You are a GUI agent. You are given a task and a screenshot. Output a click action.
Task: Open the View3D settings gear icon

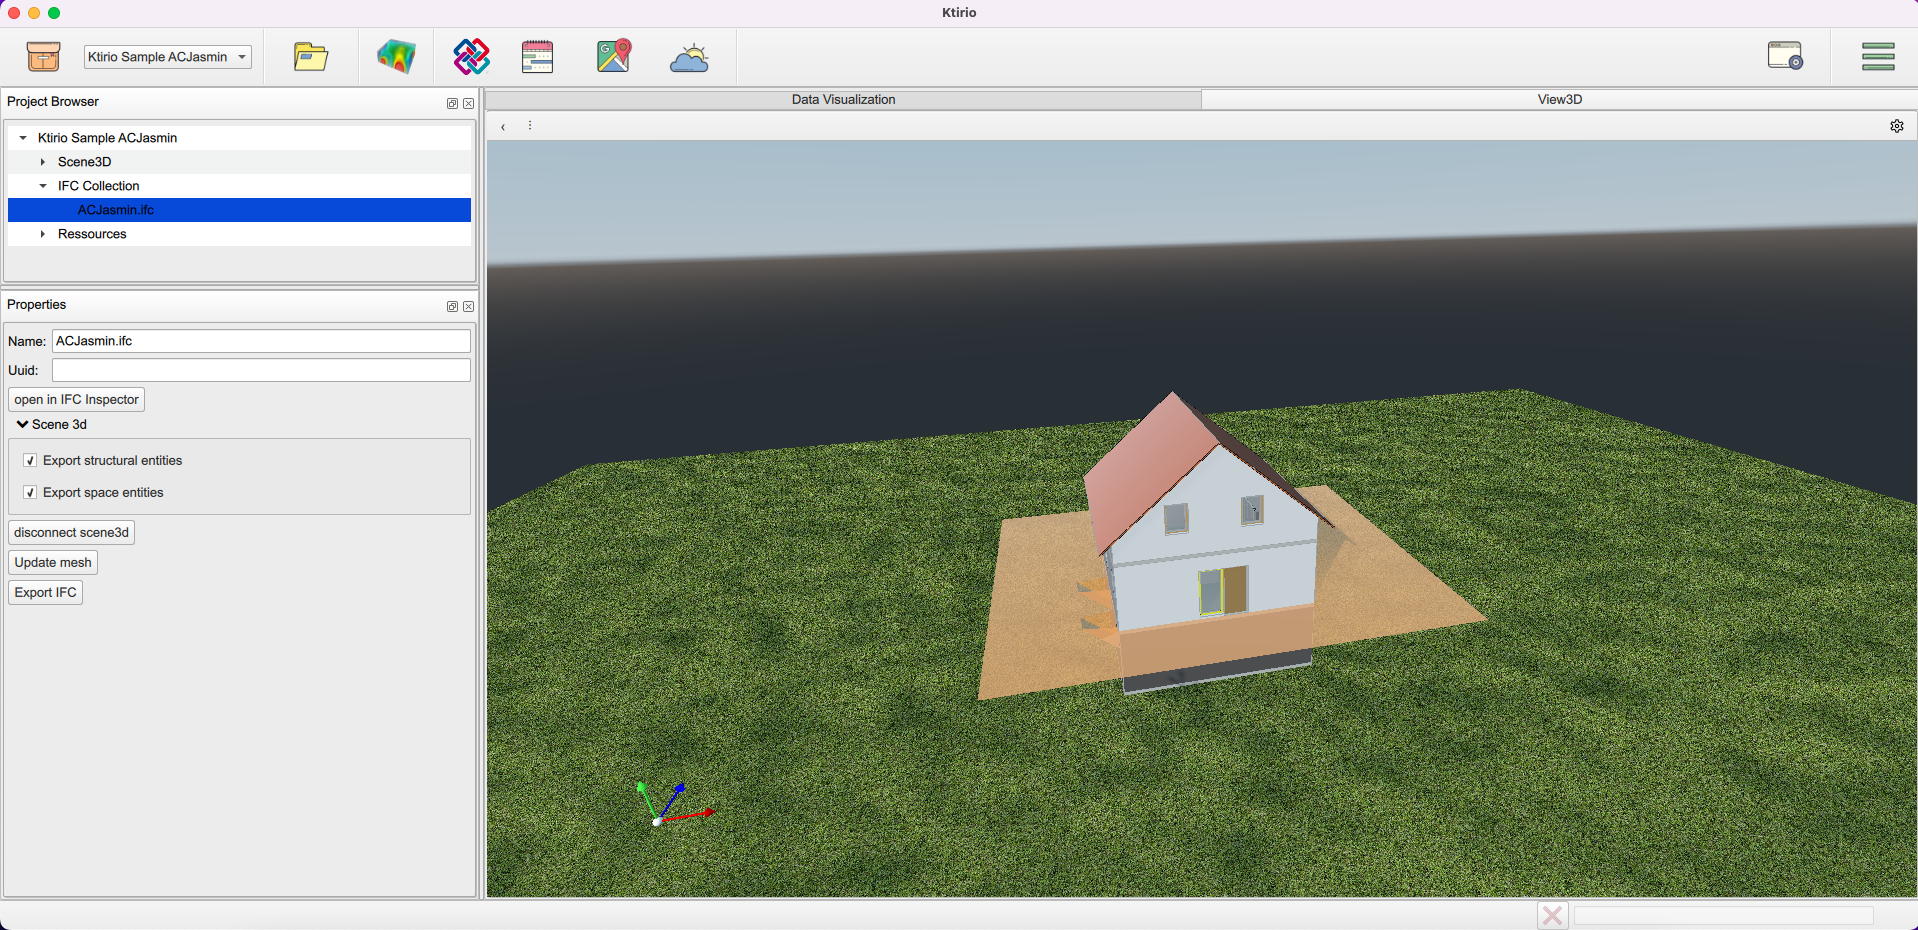(x=1897, y=125)
